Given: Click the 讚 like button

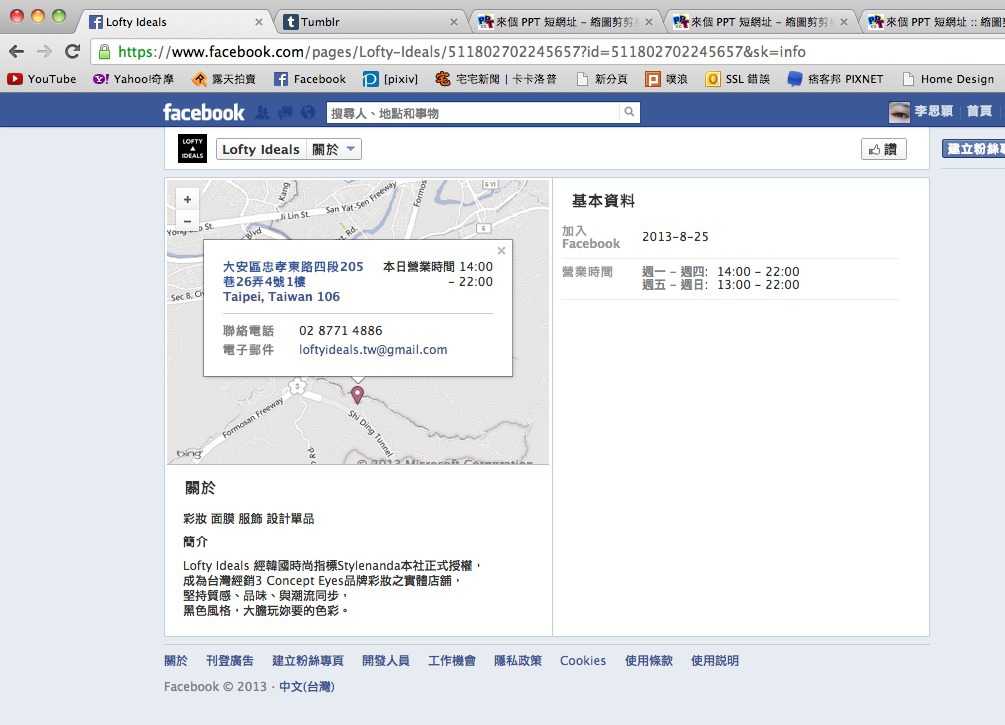Looking at the screenshot, I should point(883,149).
